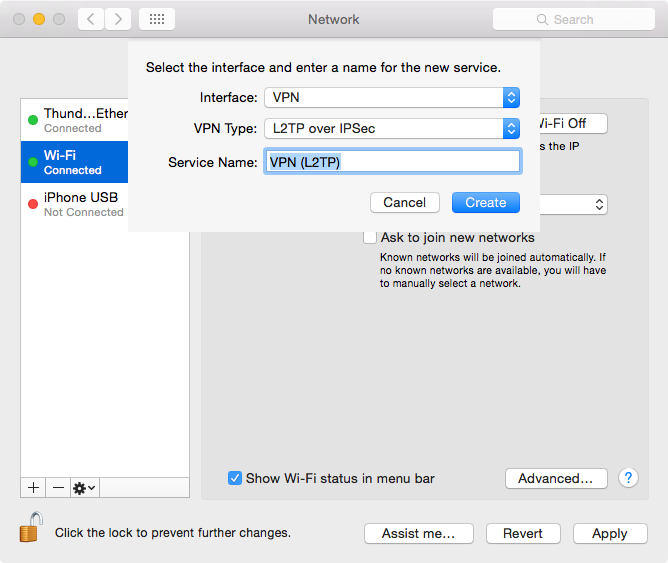Open the Interface dropdown
This screenshot has height=563, width=668.
tap(391, 97)
